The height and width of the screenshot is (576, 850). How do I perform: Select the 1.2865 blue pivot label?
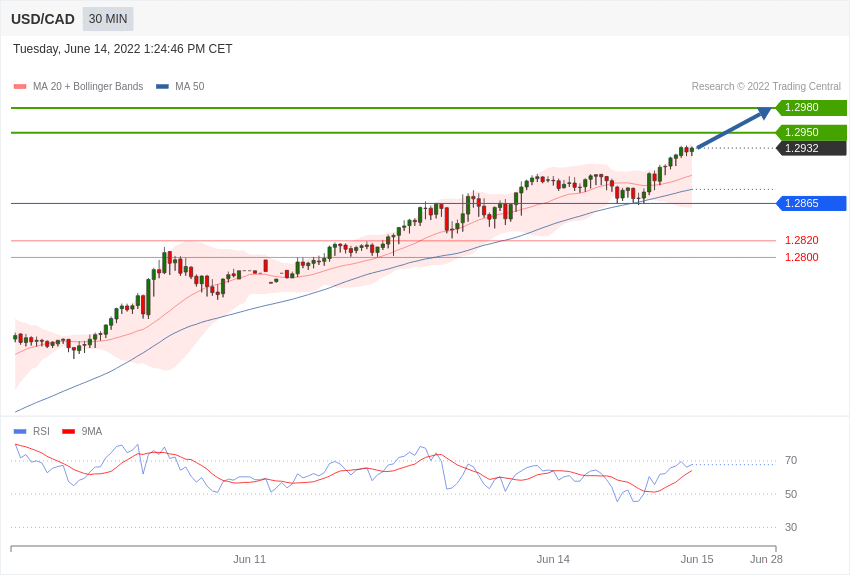[811, 203]
